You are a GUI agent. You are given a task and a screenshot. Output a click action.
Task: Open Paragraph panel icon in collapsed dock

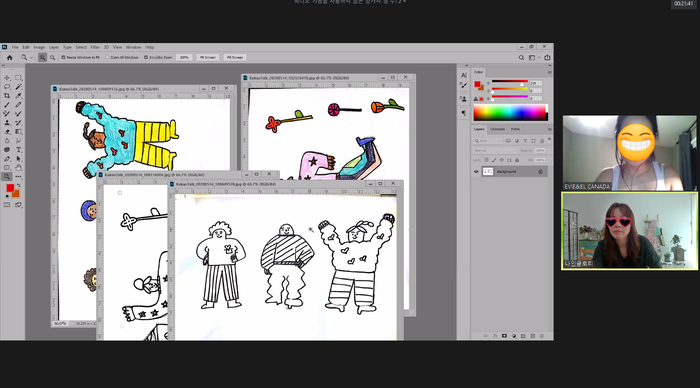pos(464,113)
